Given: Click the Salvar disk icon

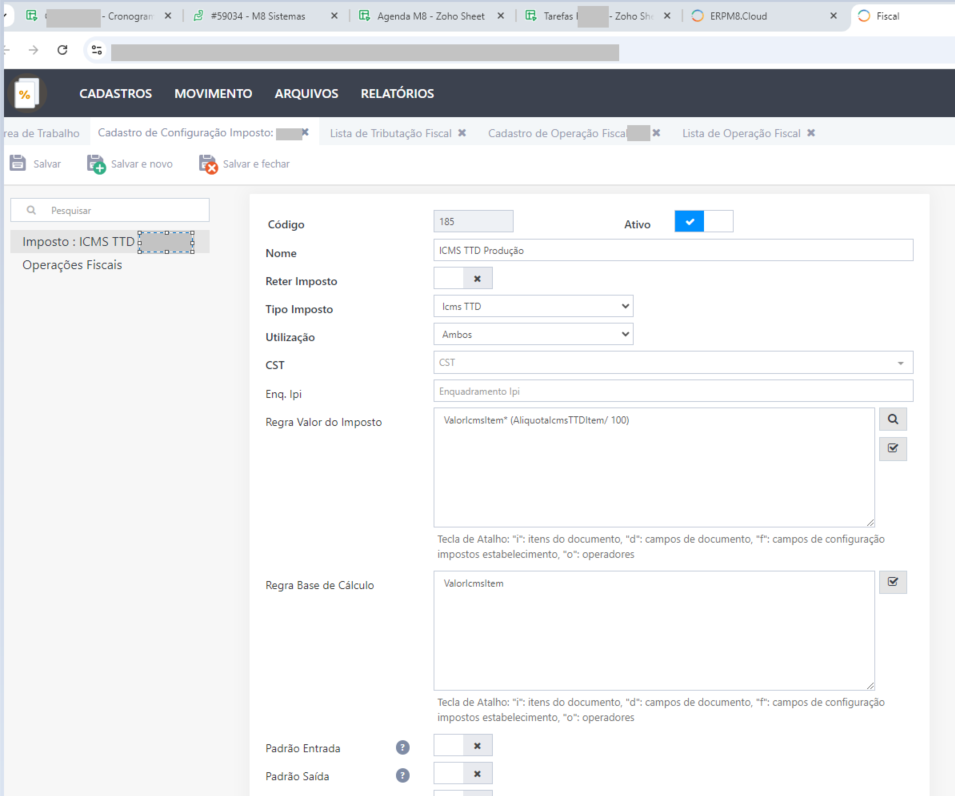Looking at the screenshot, I should 18,163.
